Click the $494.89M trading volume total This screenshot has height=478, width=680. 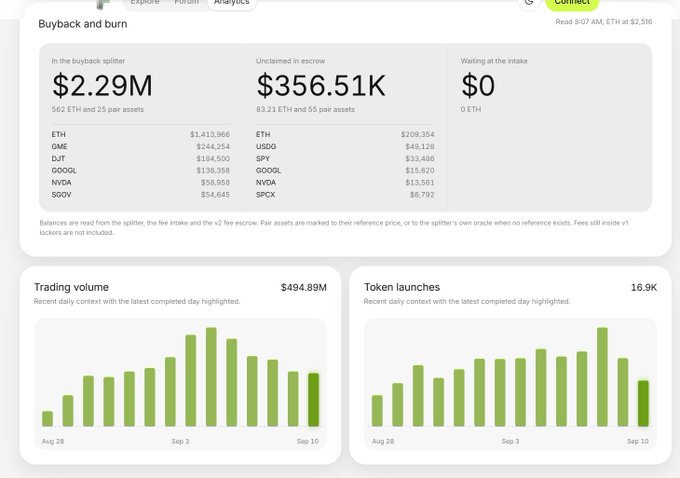304,288
